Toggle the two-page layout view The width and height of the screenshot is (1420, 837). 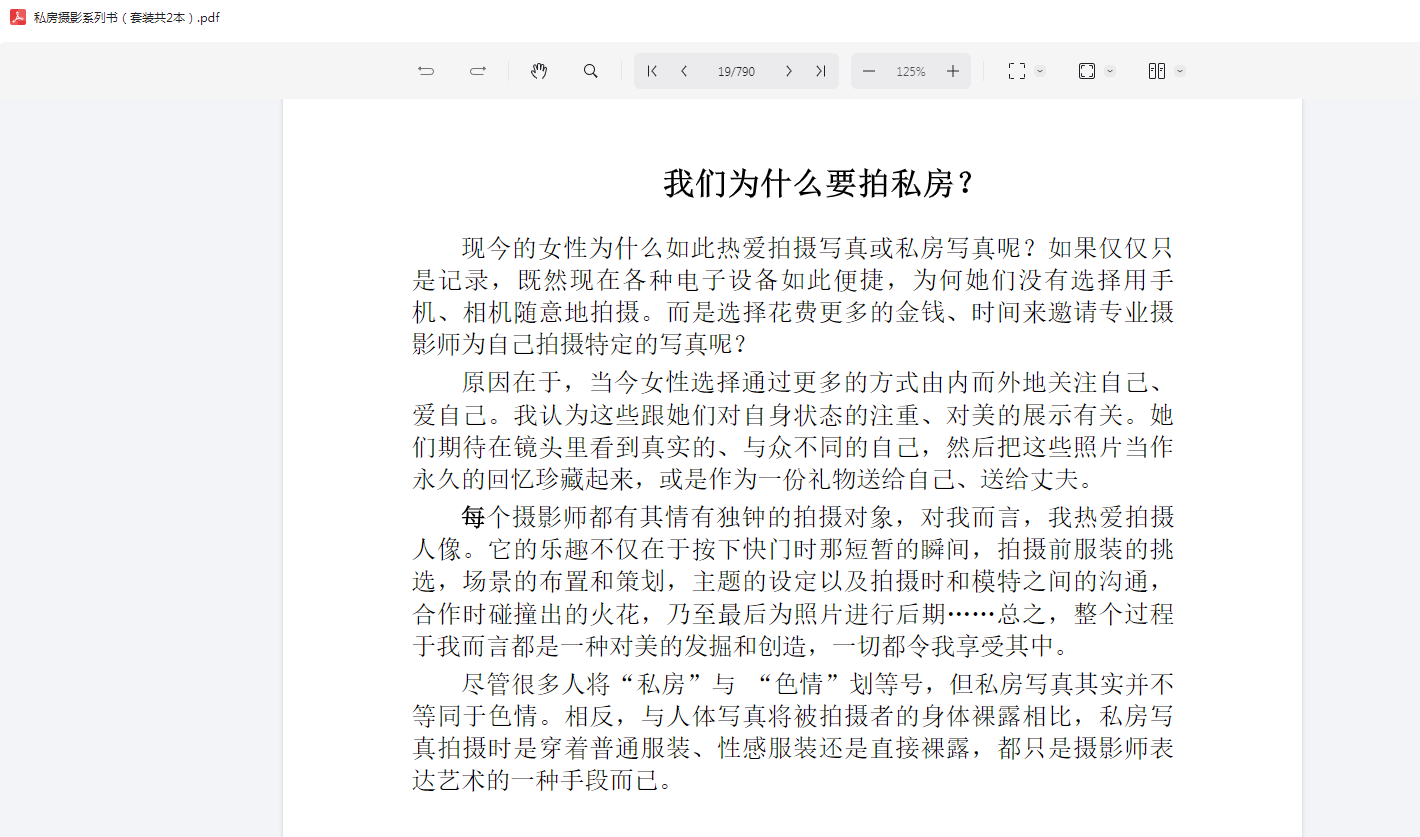click(1157, 71)
